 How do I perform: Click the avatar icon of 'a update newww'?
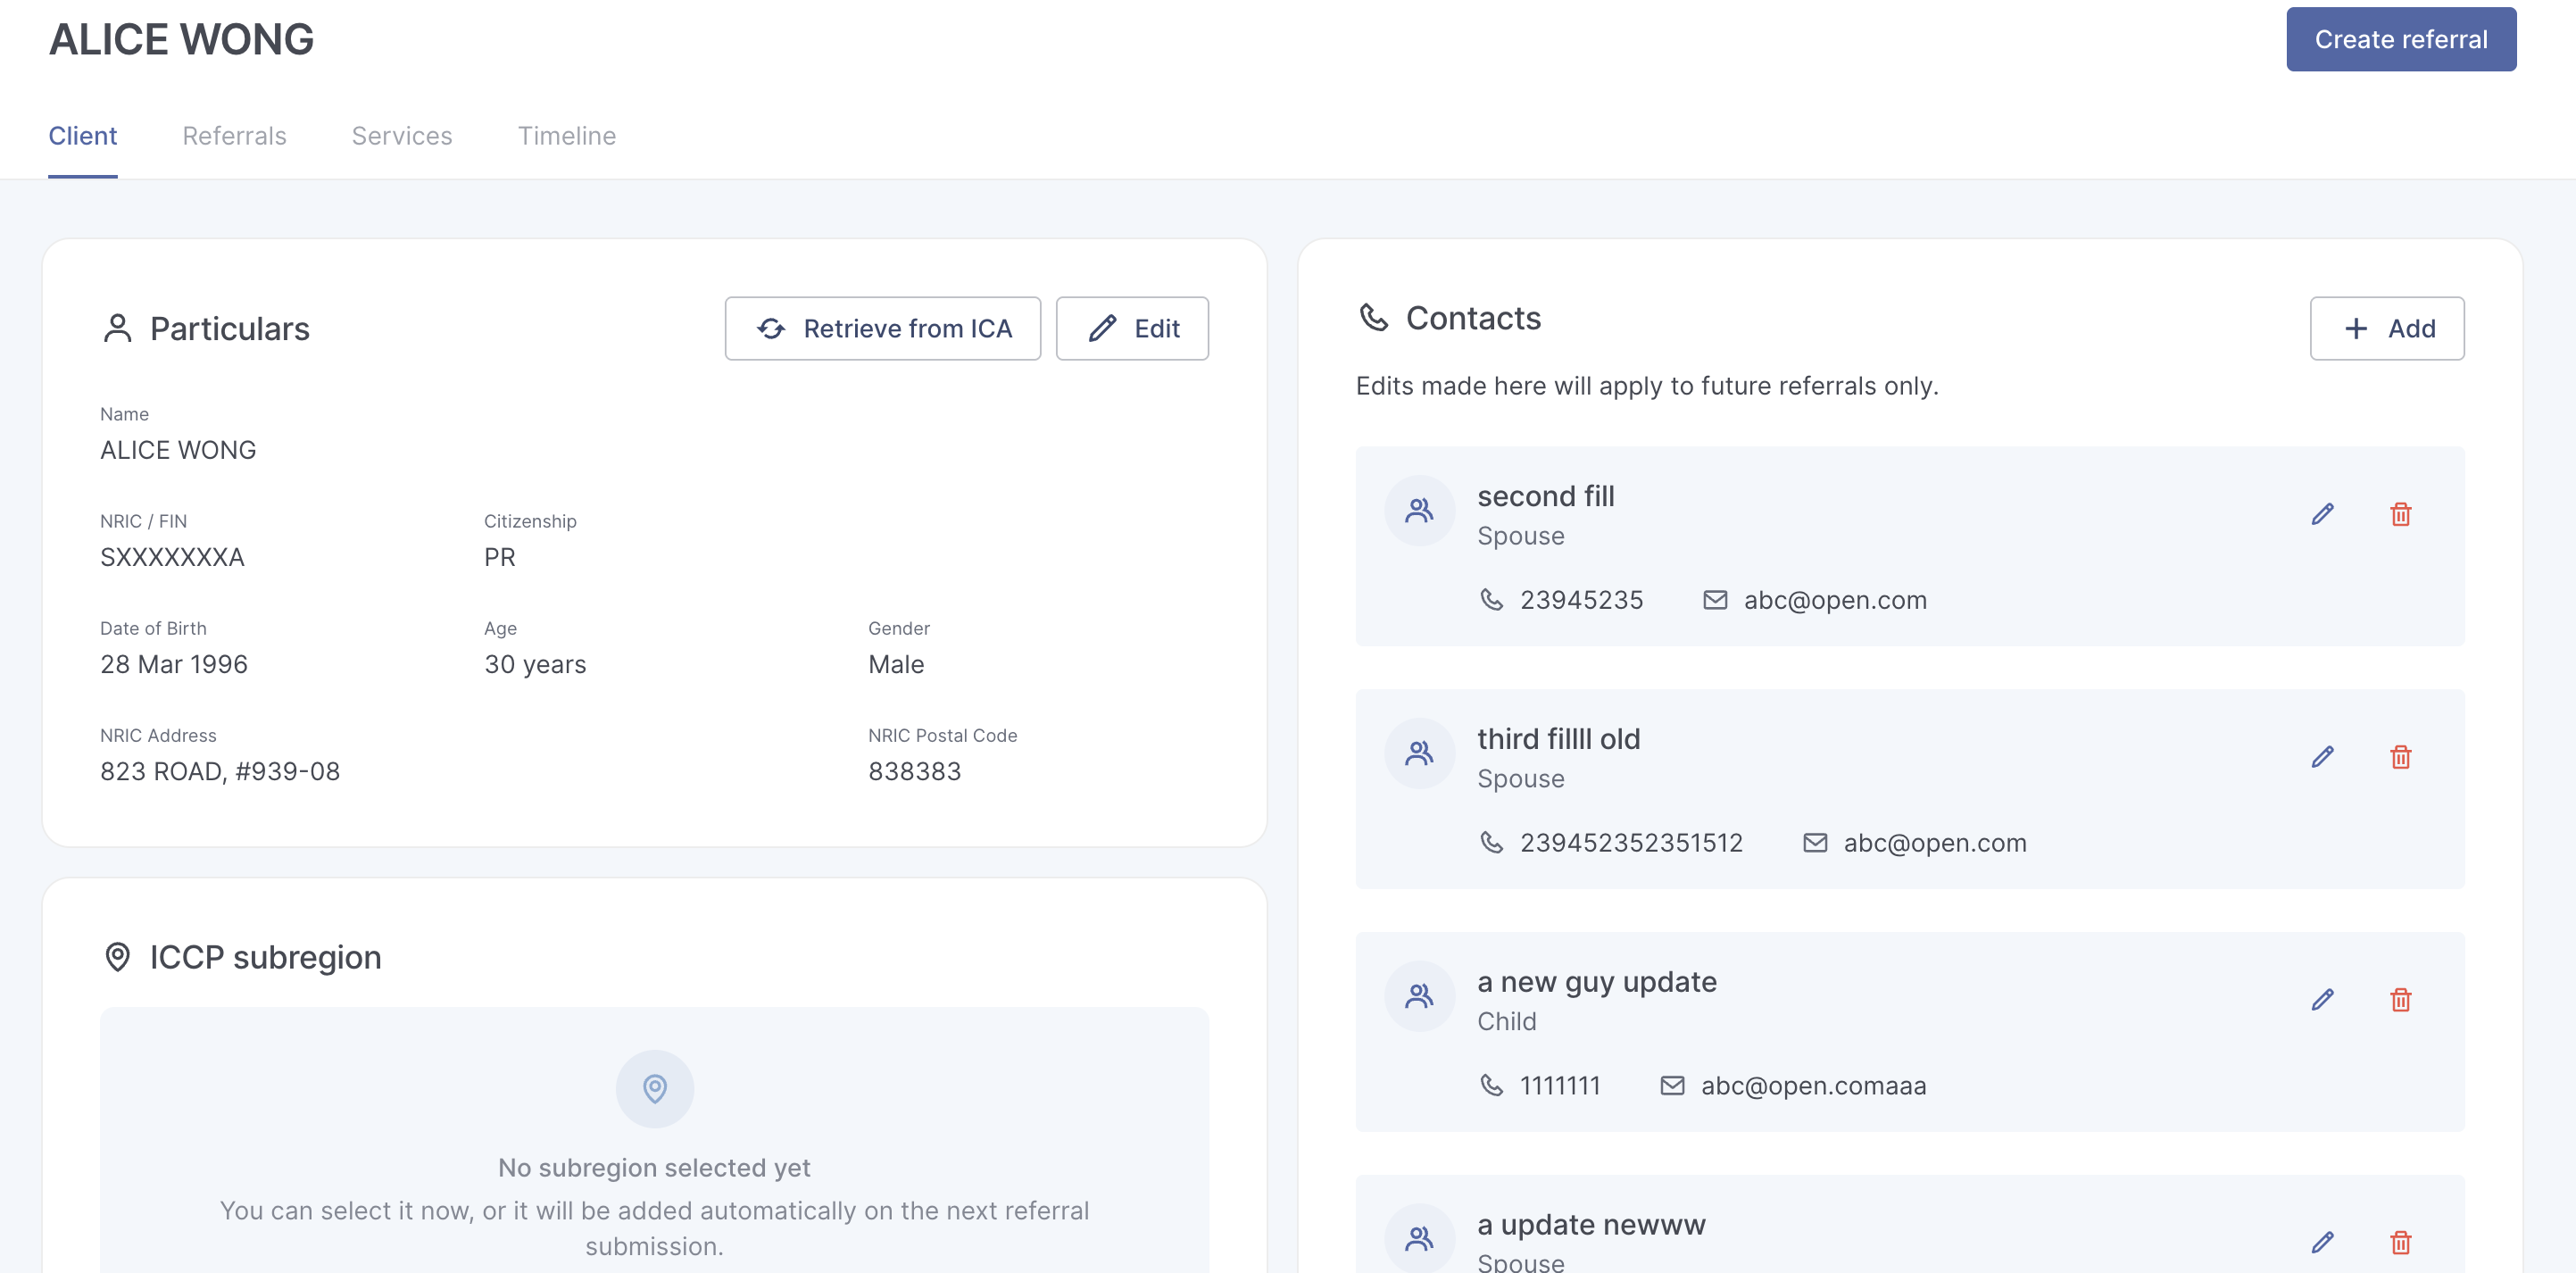(1419, 1238)
